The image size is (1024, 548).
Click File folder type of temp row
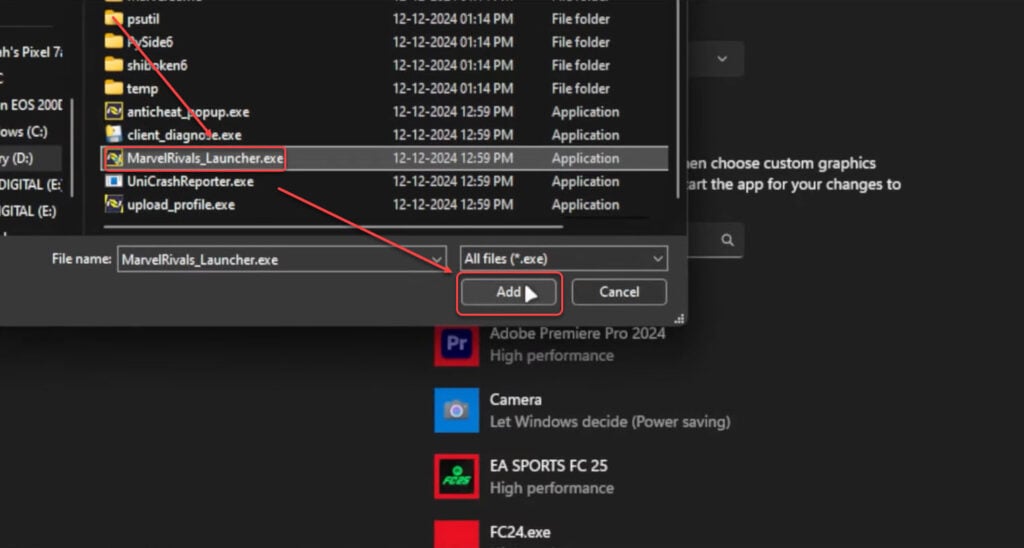coord(581,88)
